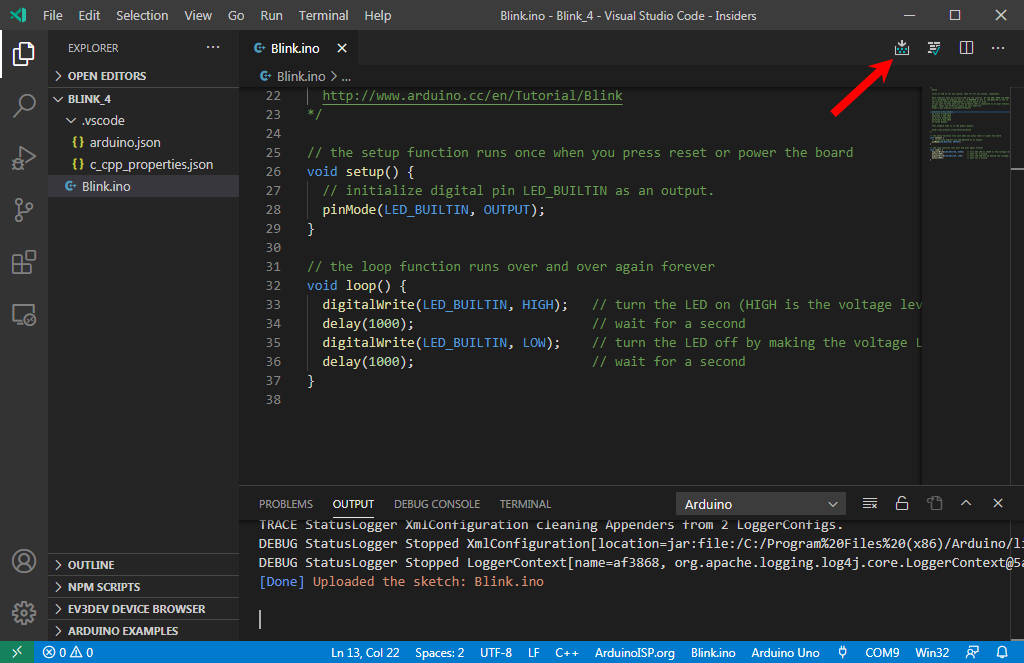Open the Terminal menu
This screenshot has width=1024, height=663.
pyautogui.click(x=322, y=15)
